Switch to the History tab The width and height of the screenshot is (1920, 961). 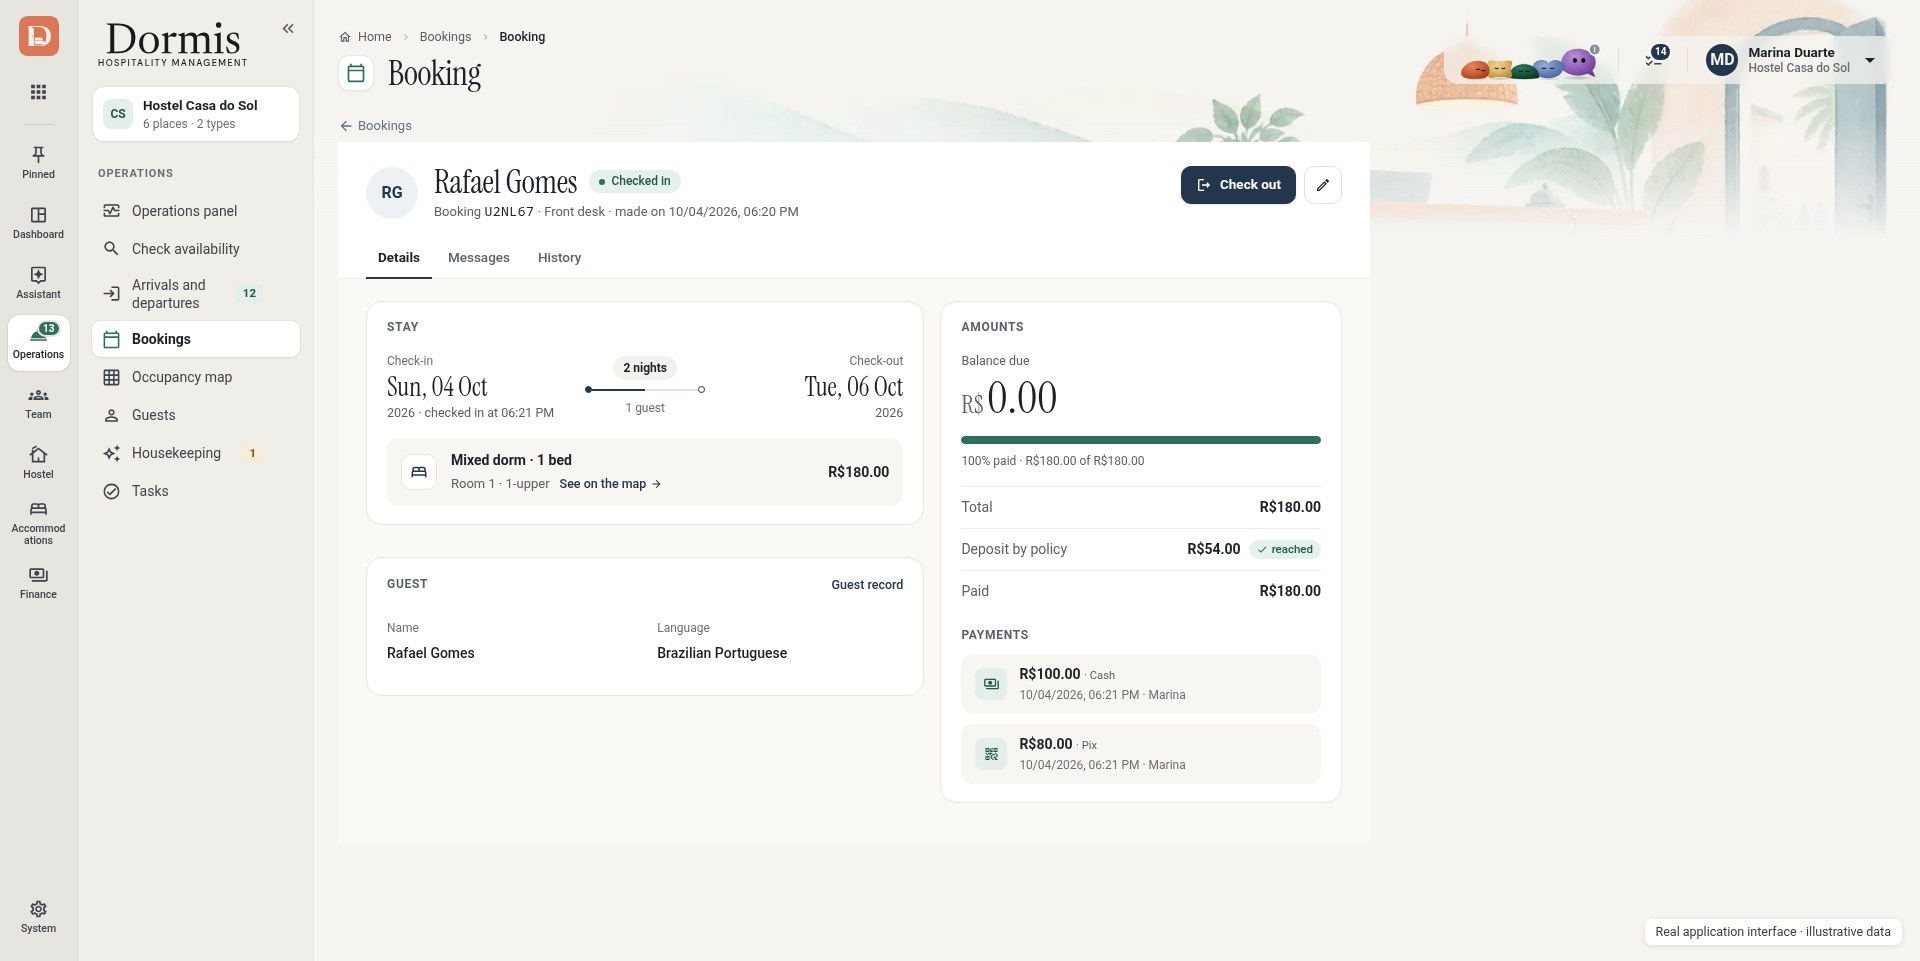pyautogui.click(x=559, y=258)
